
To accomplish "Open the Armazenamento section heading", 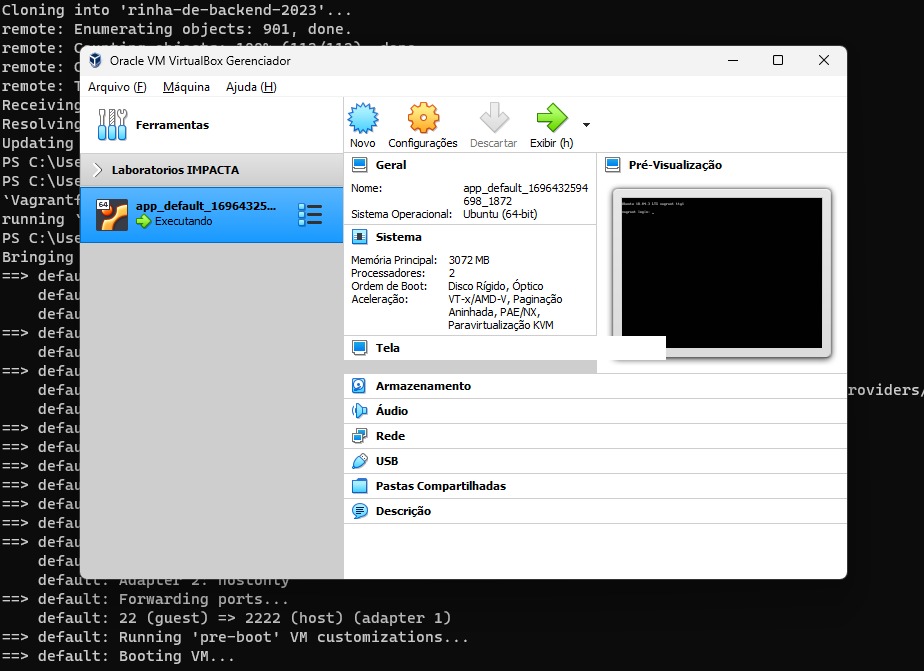I will tap(423, 386).
